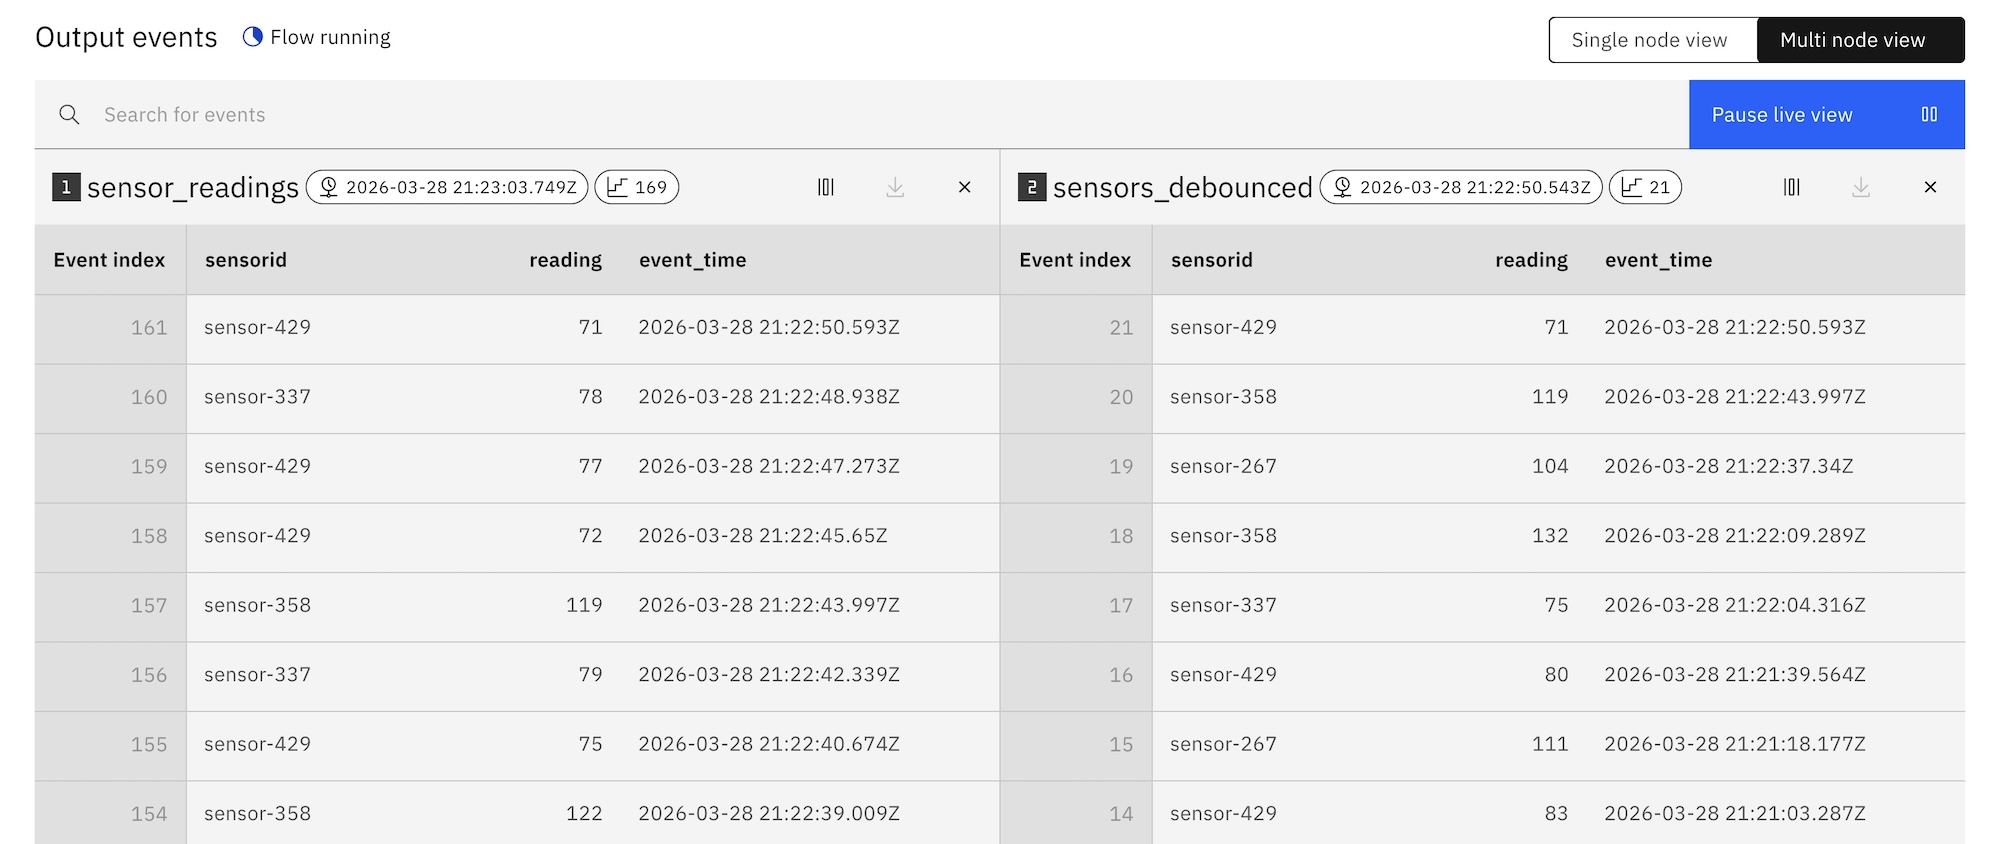Click sensors_debounced event count tag 21
The image size is (2000, 844).
(1645, 187)
